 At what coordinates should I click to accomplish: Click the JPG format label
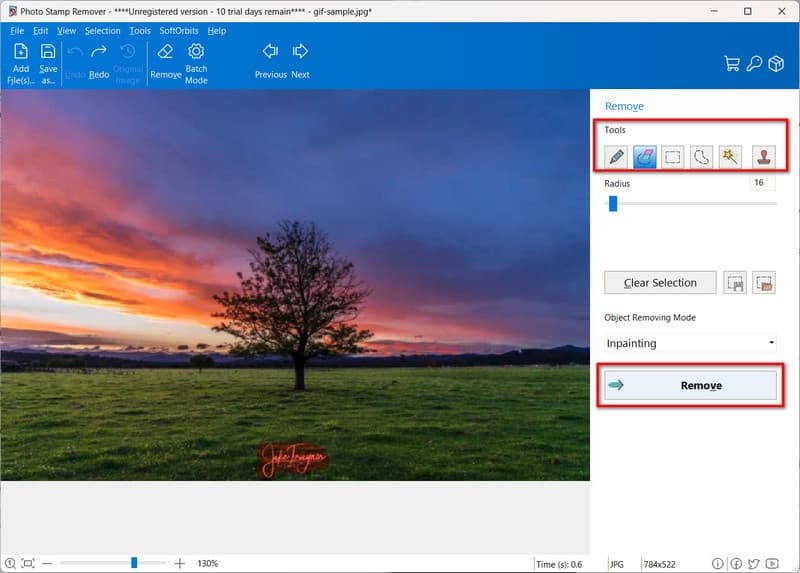pyautogui.click(x=617, y=564)
